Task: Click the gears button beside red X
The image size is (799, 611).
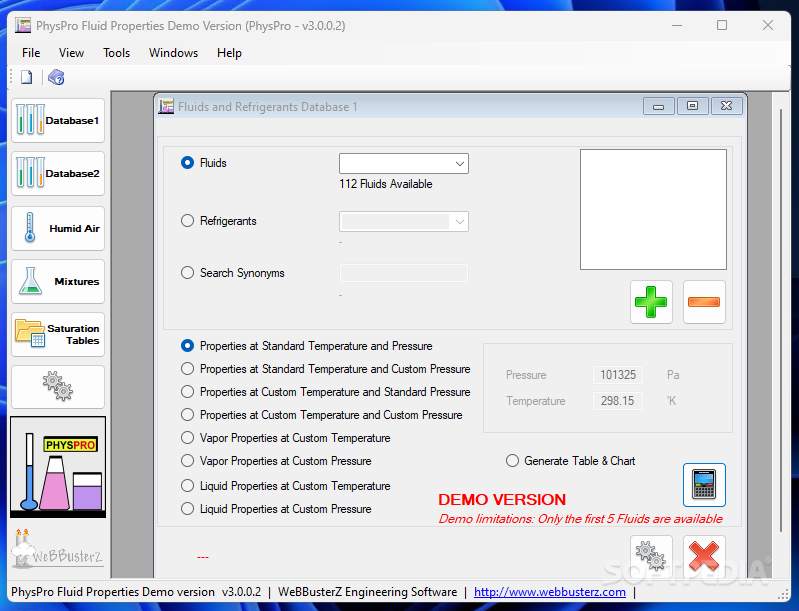Action: (651, 555)
